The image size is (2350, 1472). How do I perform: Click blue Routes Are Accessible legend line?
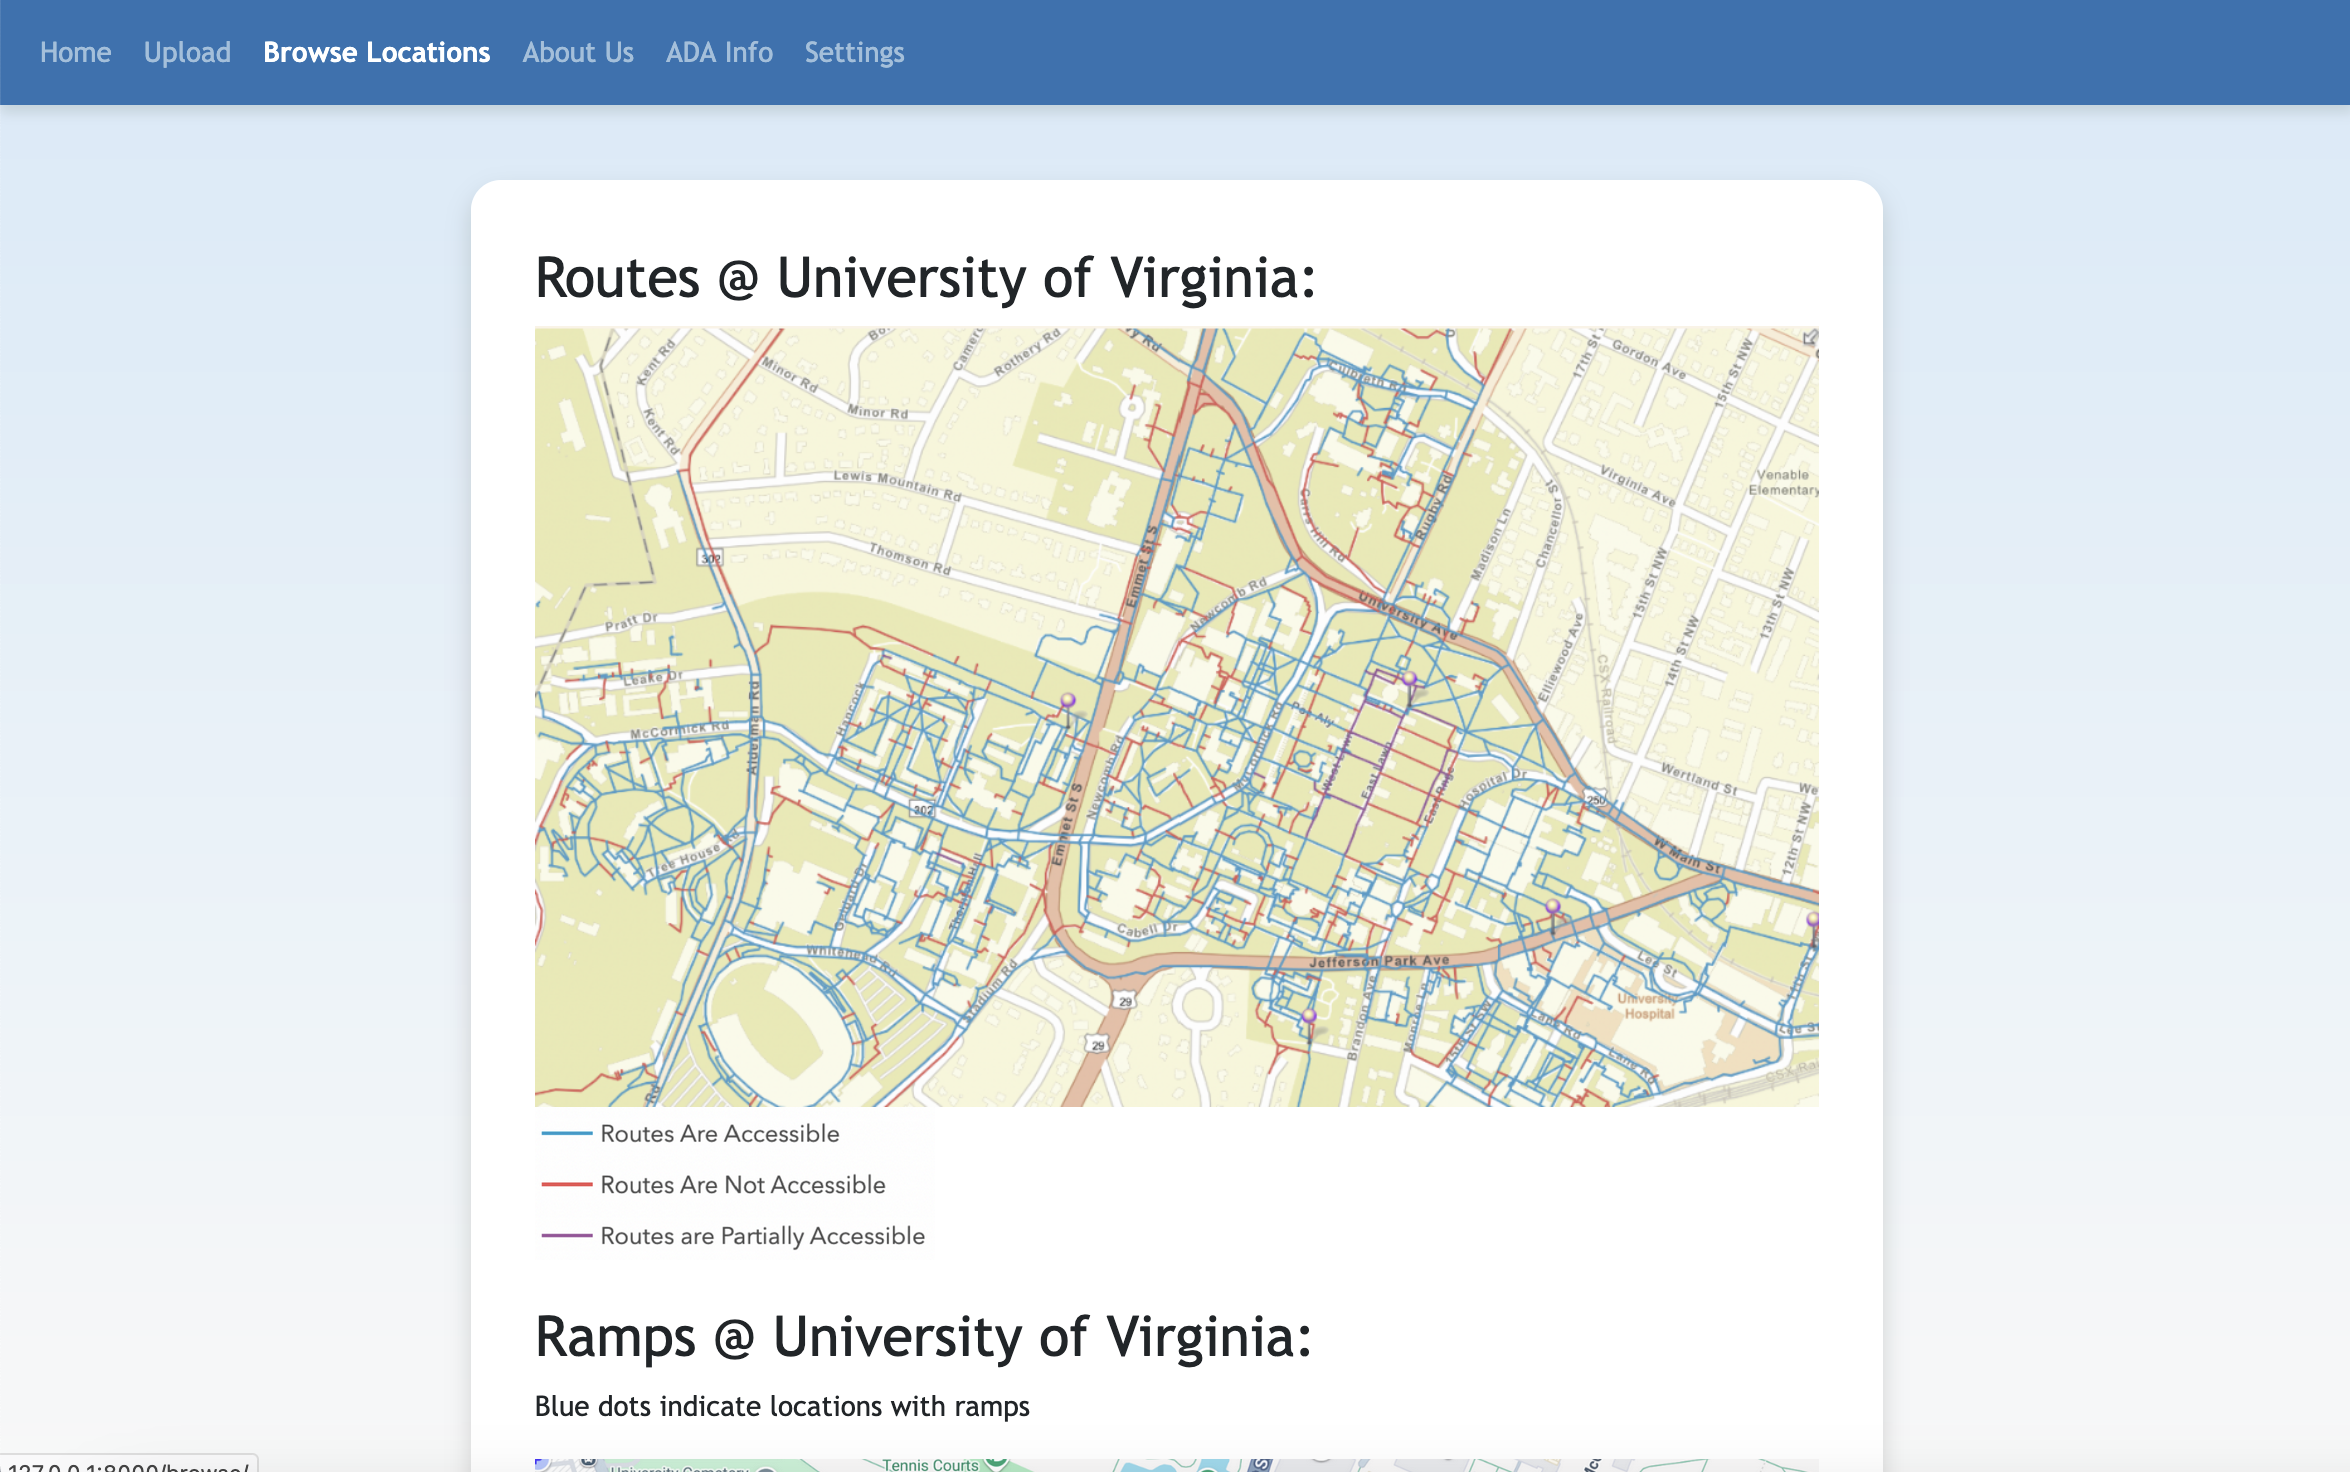566,1133
